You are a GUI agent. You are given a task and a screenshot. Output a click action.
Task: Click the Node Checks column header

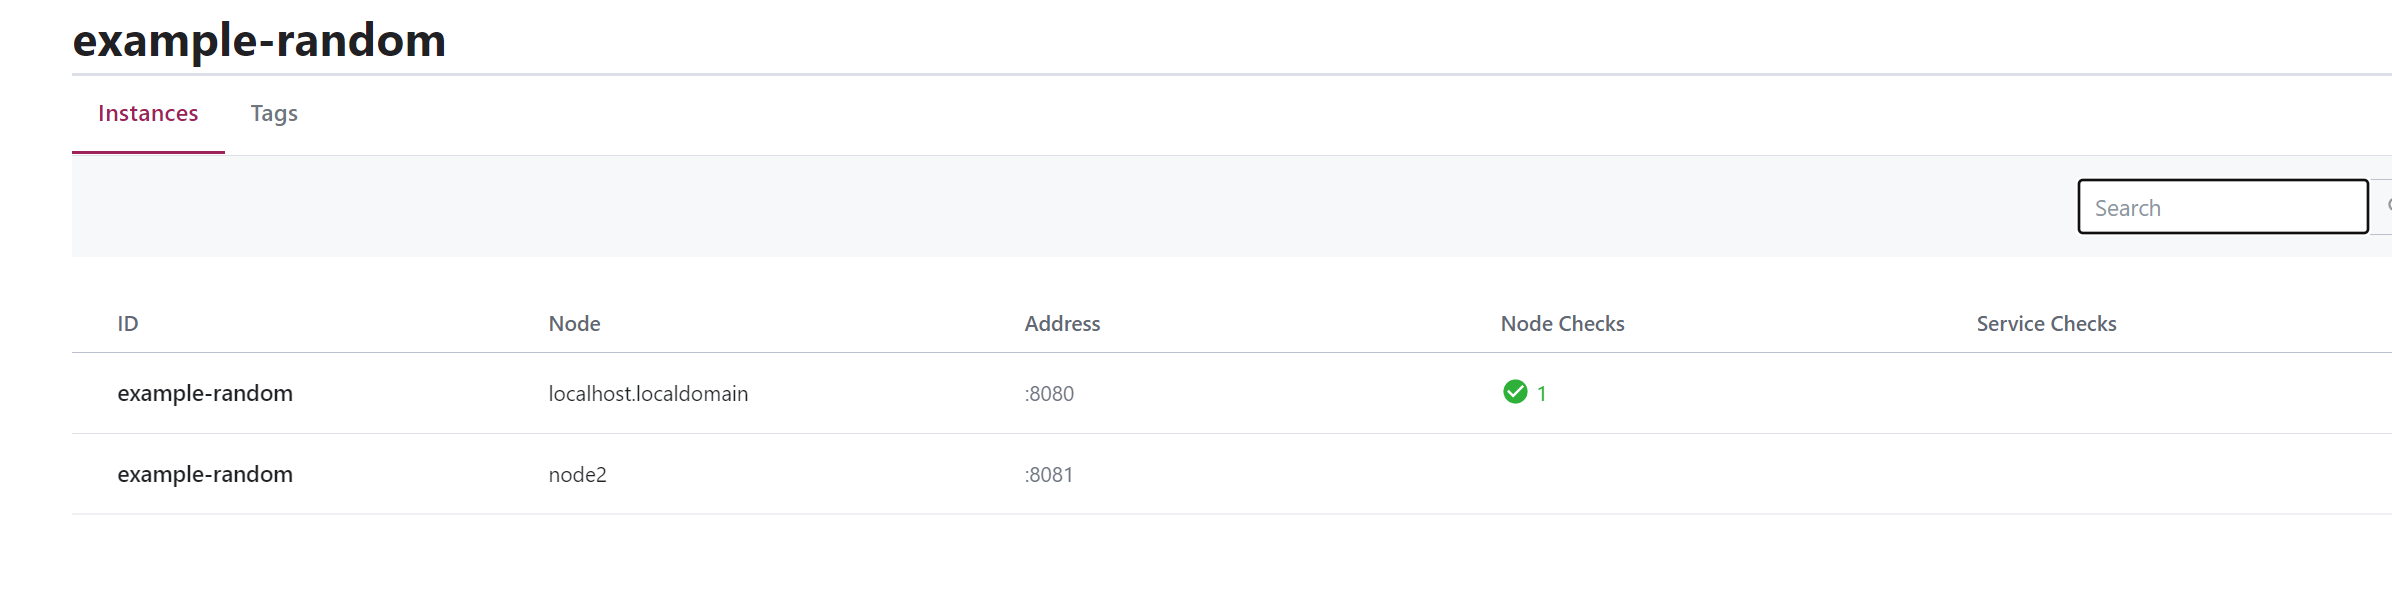(1562, 324)
